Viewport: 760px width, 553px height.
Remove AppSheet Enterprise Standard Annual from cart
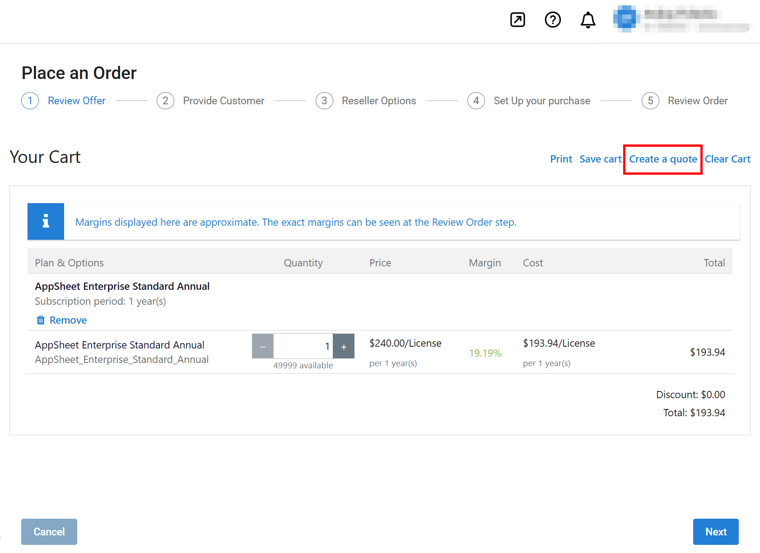[x=62, y=320]
